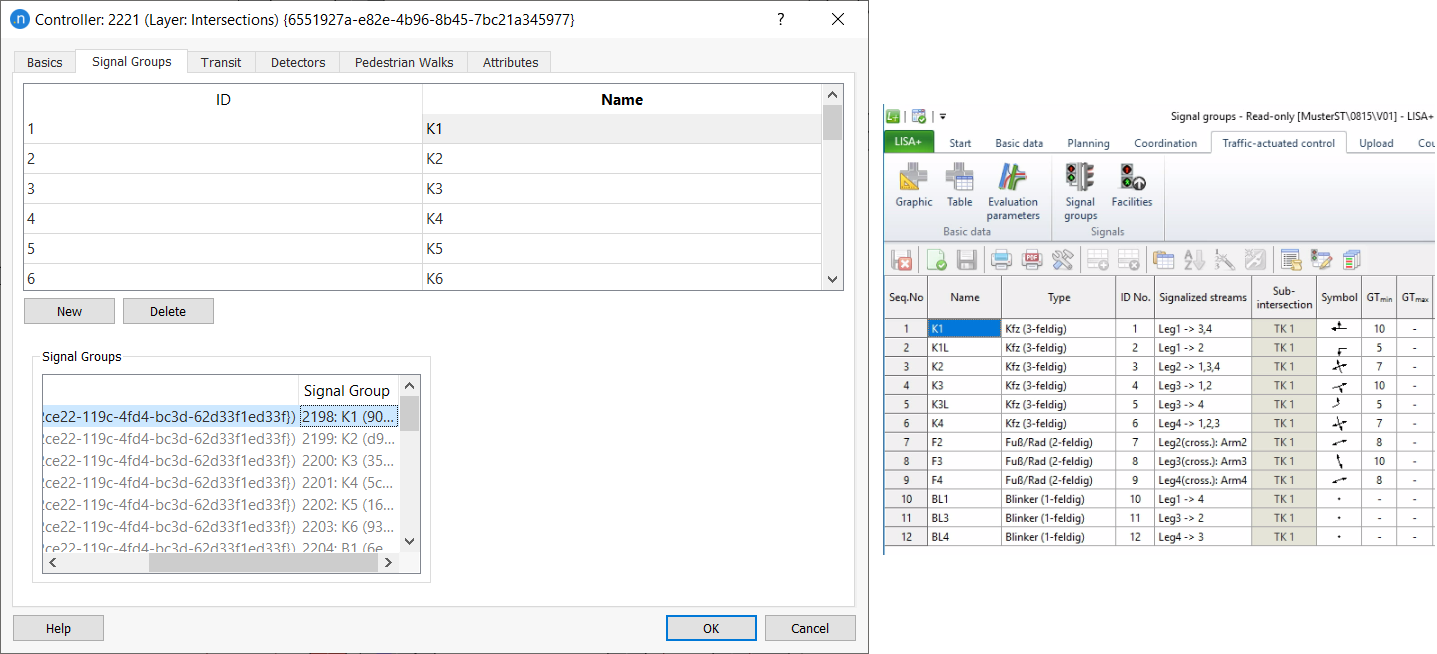
Task: Open the green LISA+ application menu
Action: point(909,143)
